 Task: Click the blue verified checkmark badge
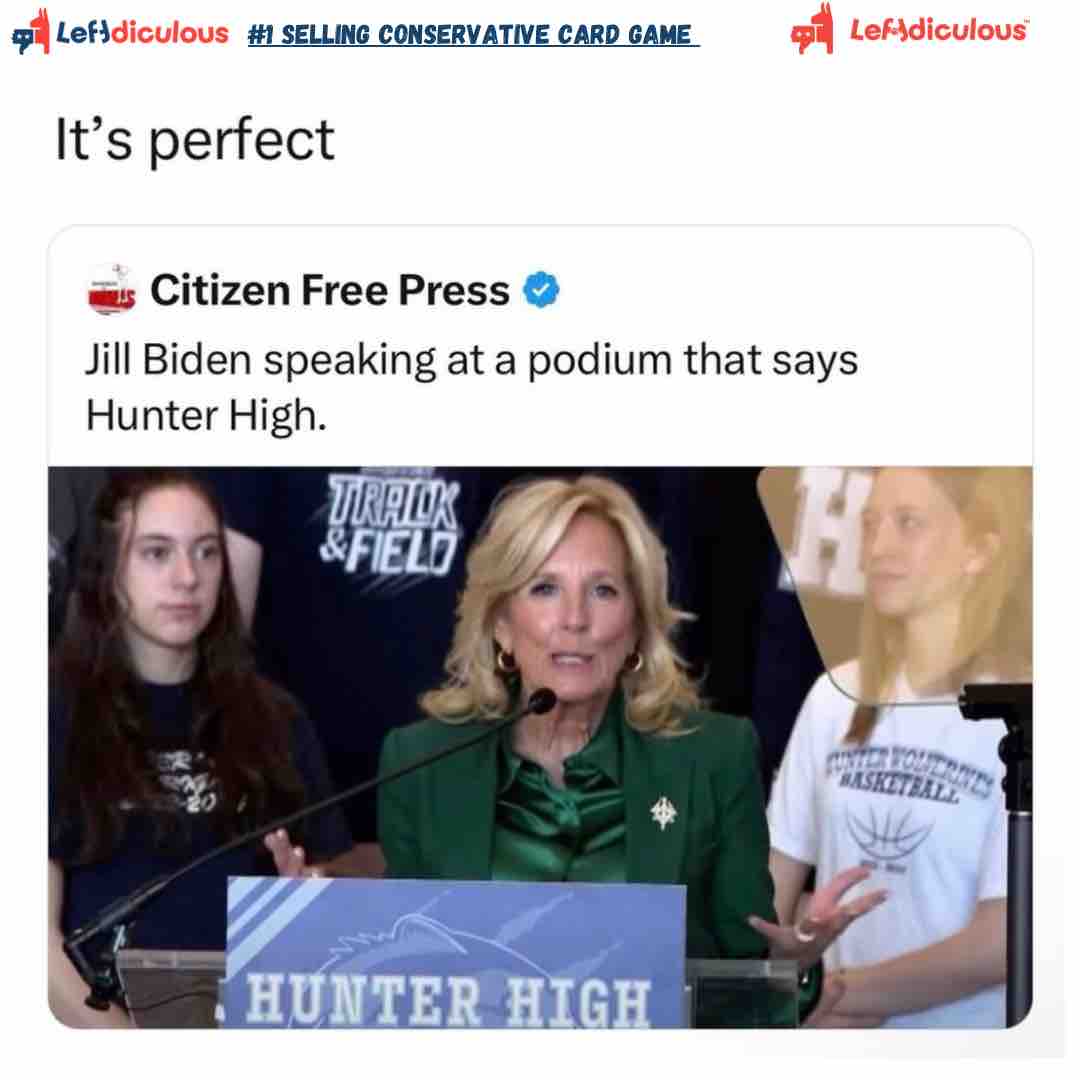click(x=541, y=290)
